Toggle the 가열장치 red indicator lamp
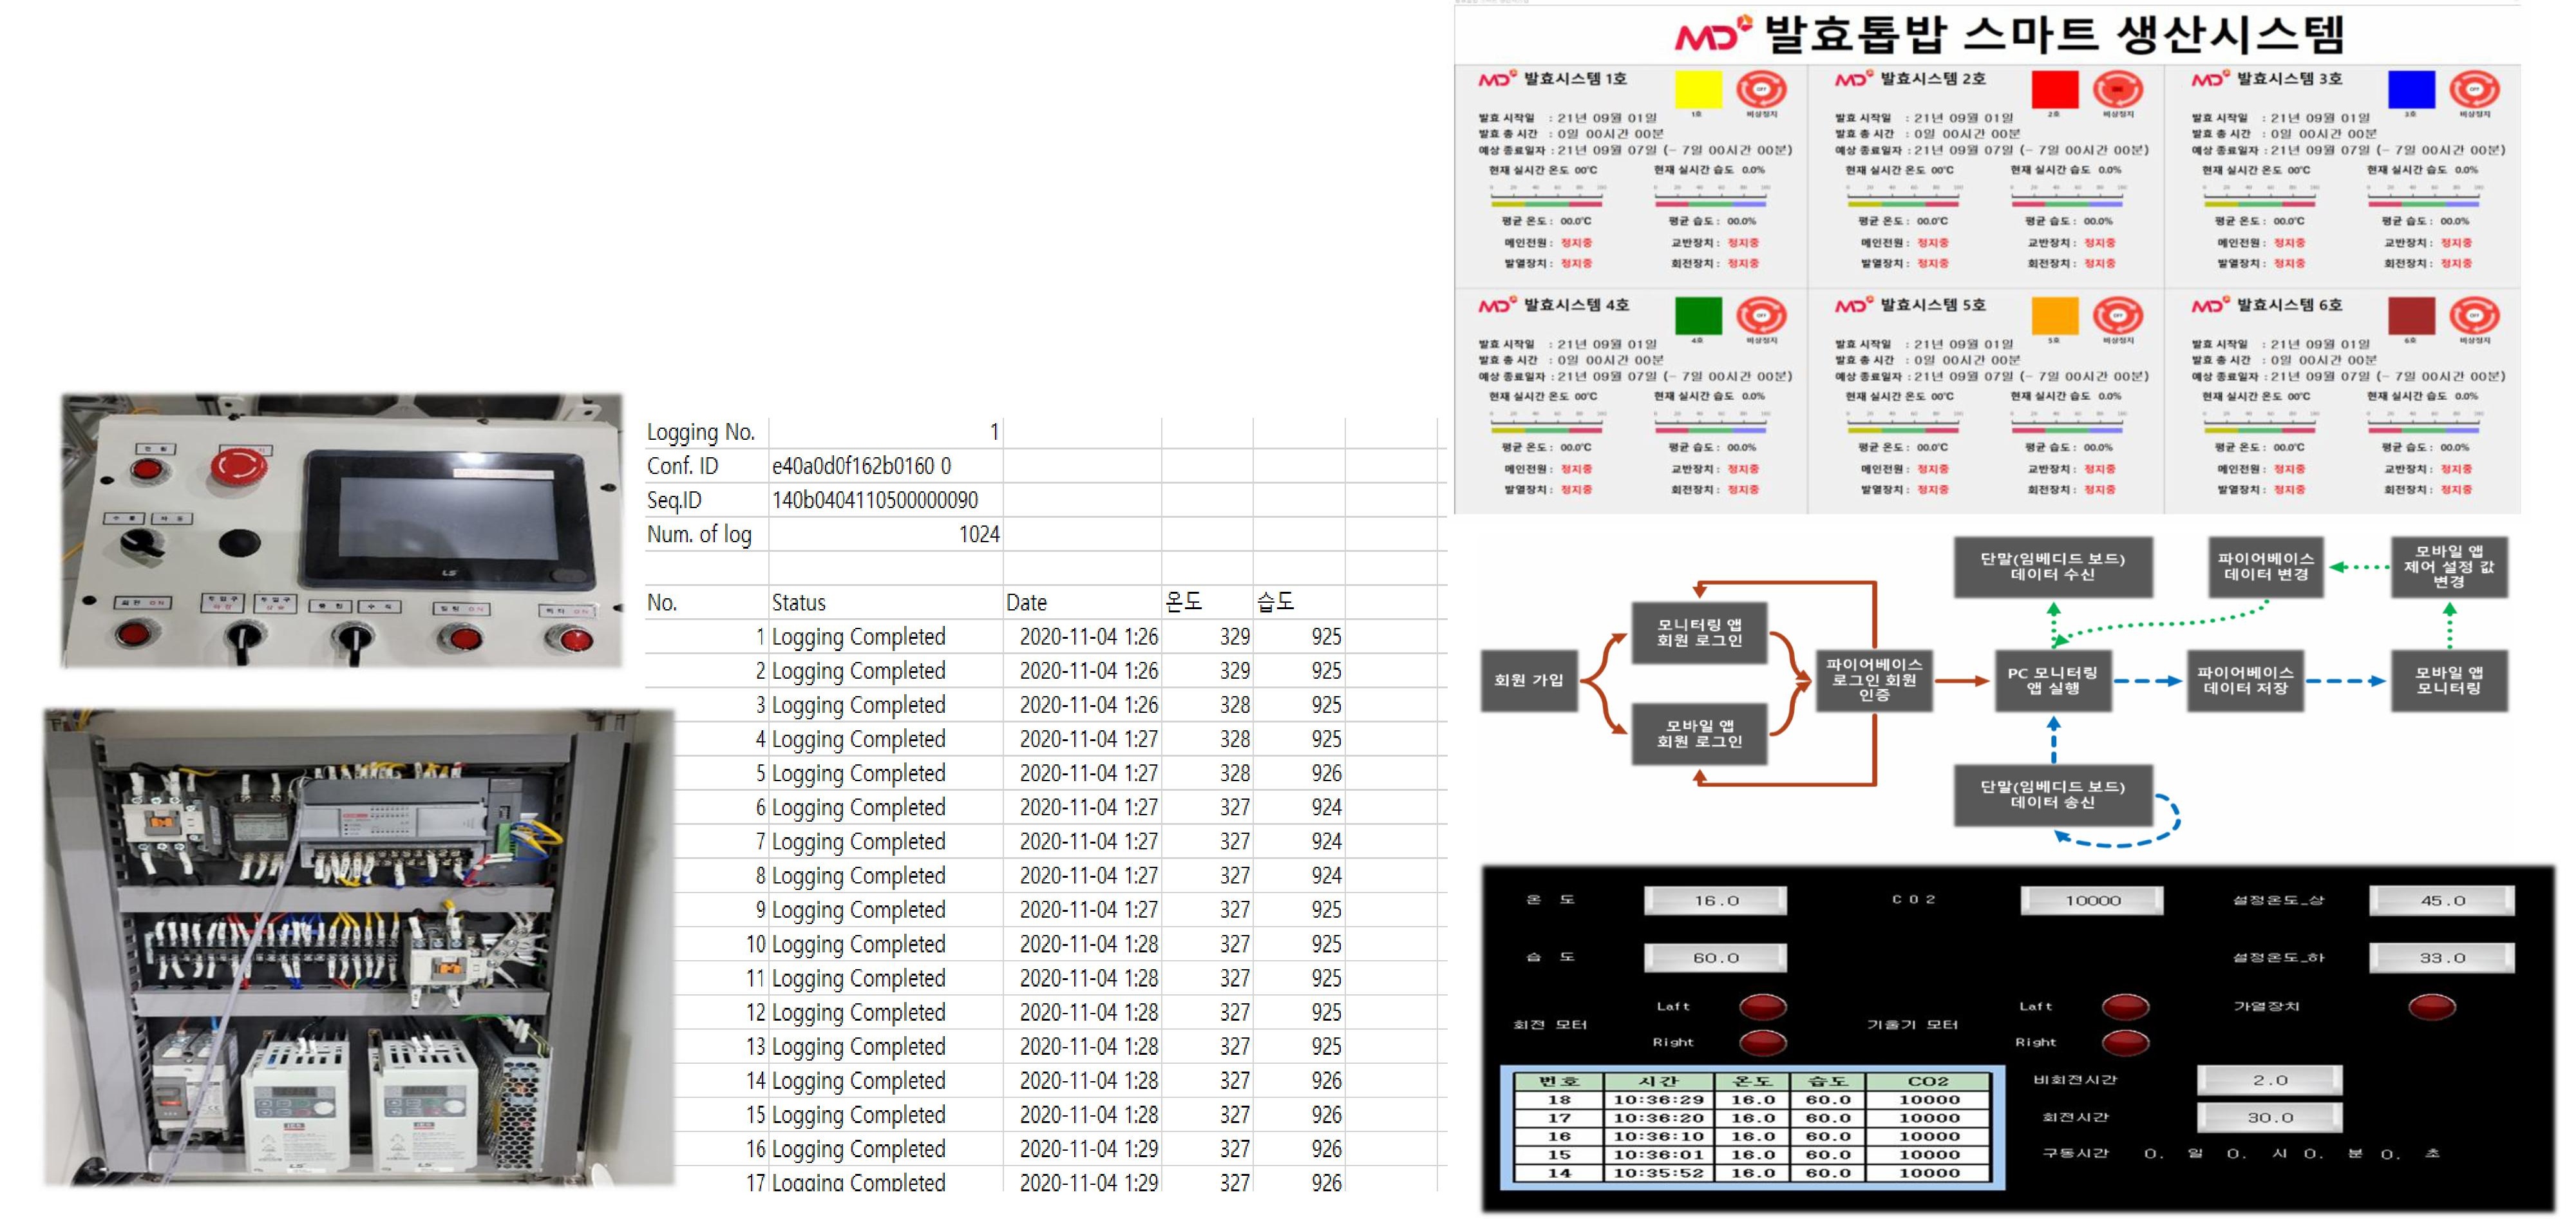The image size is (2576, 1219). pyautogui.click(x=2431, y=1006)
